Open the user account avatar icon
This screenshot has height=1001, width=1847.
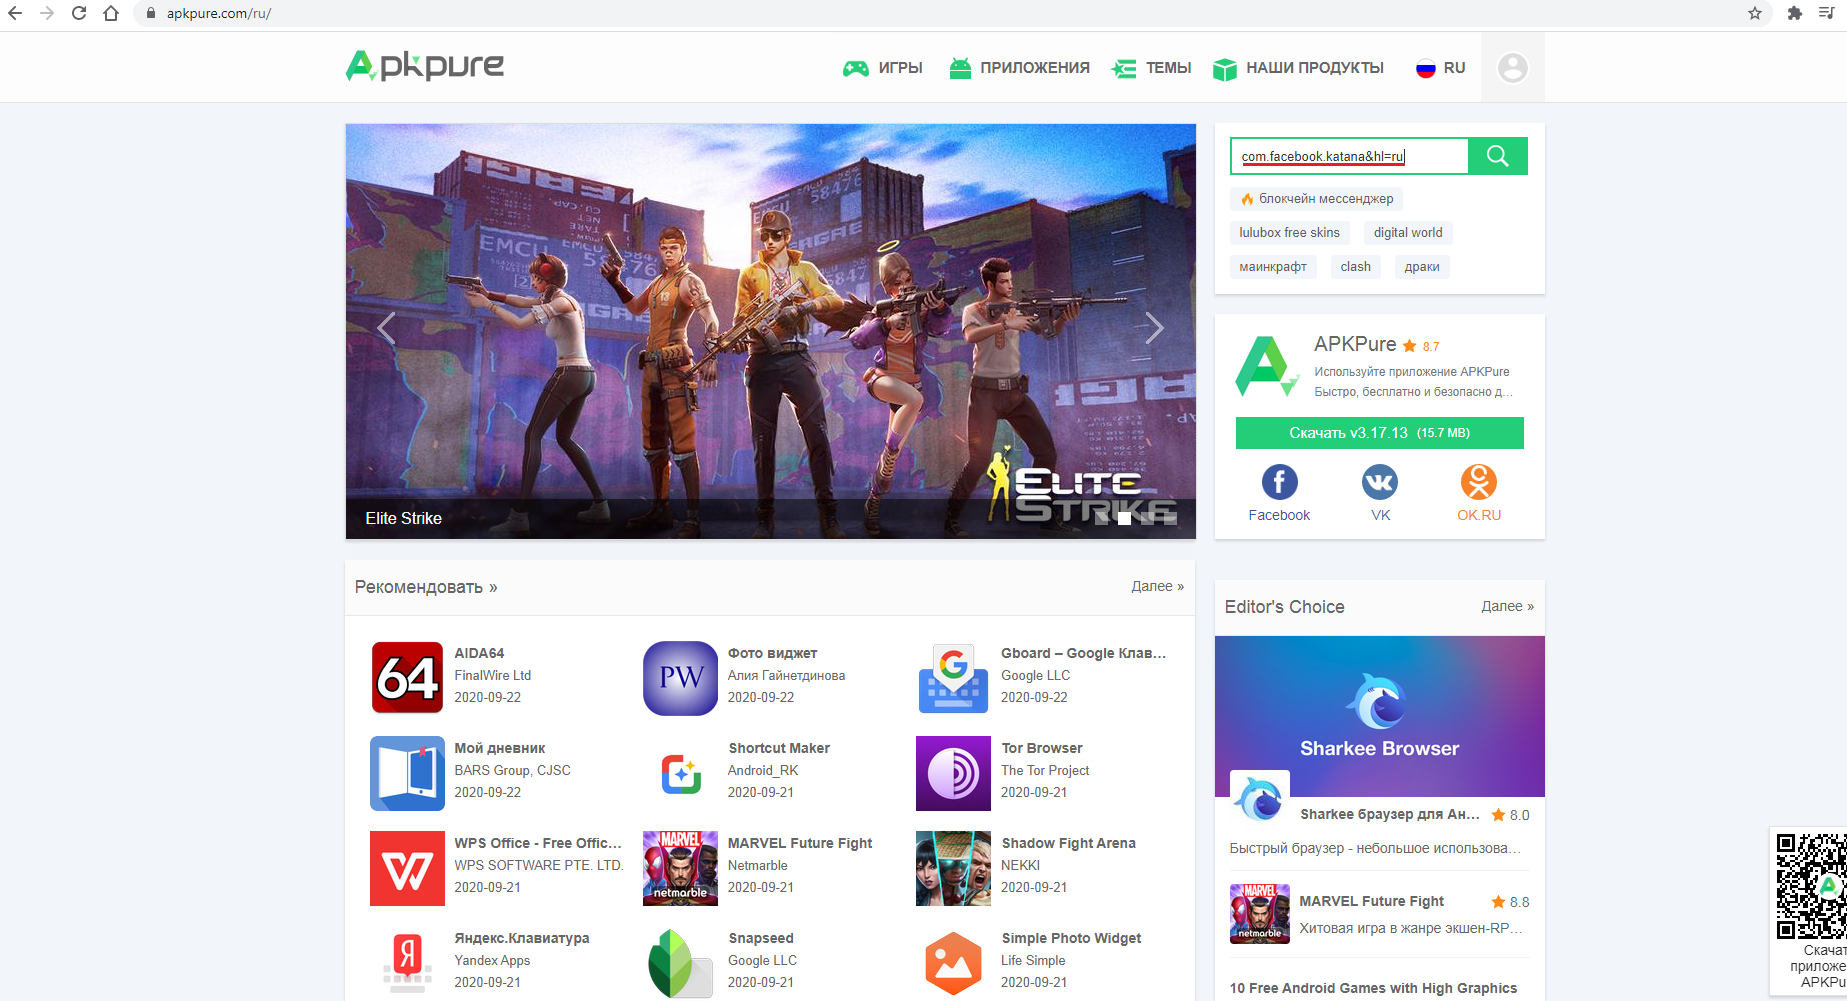[x=1512, y=68]
